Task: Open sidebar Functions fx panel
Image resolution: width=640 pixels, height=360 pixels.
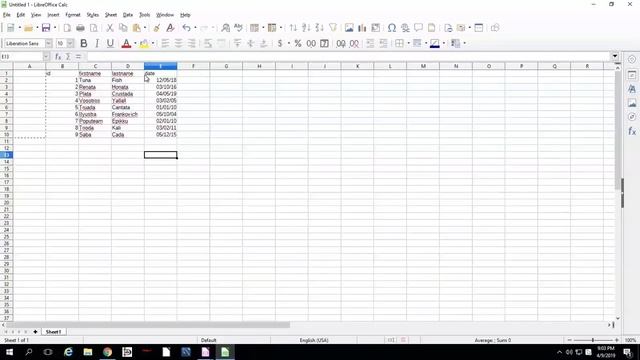Action: tap(632, 131)
